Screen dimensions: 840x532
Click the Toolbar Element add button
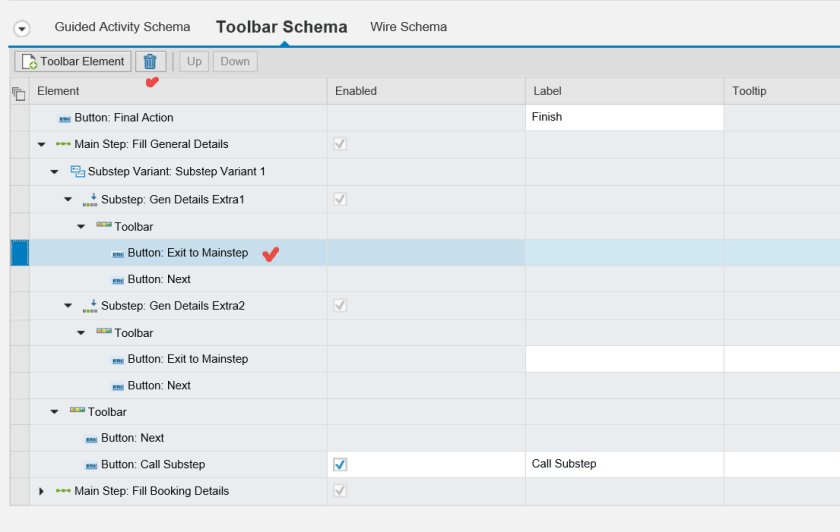(x=72, y=62)
